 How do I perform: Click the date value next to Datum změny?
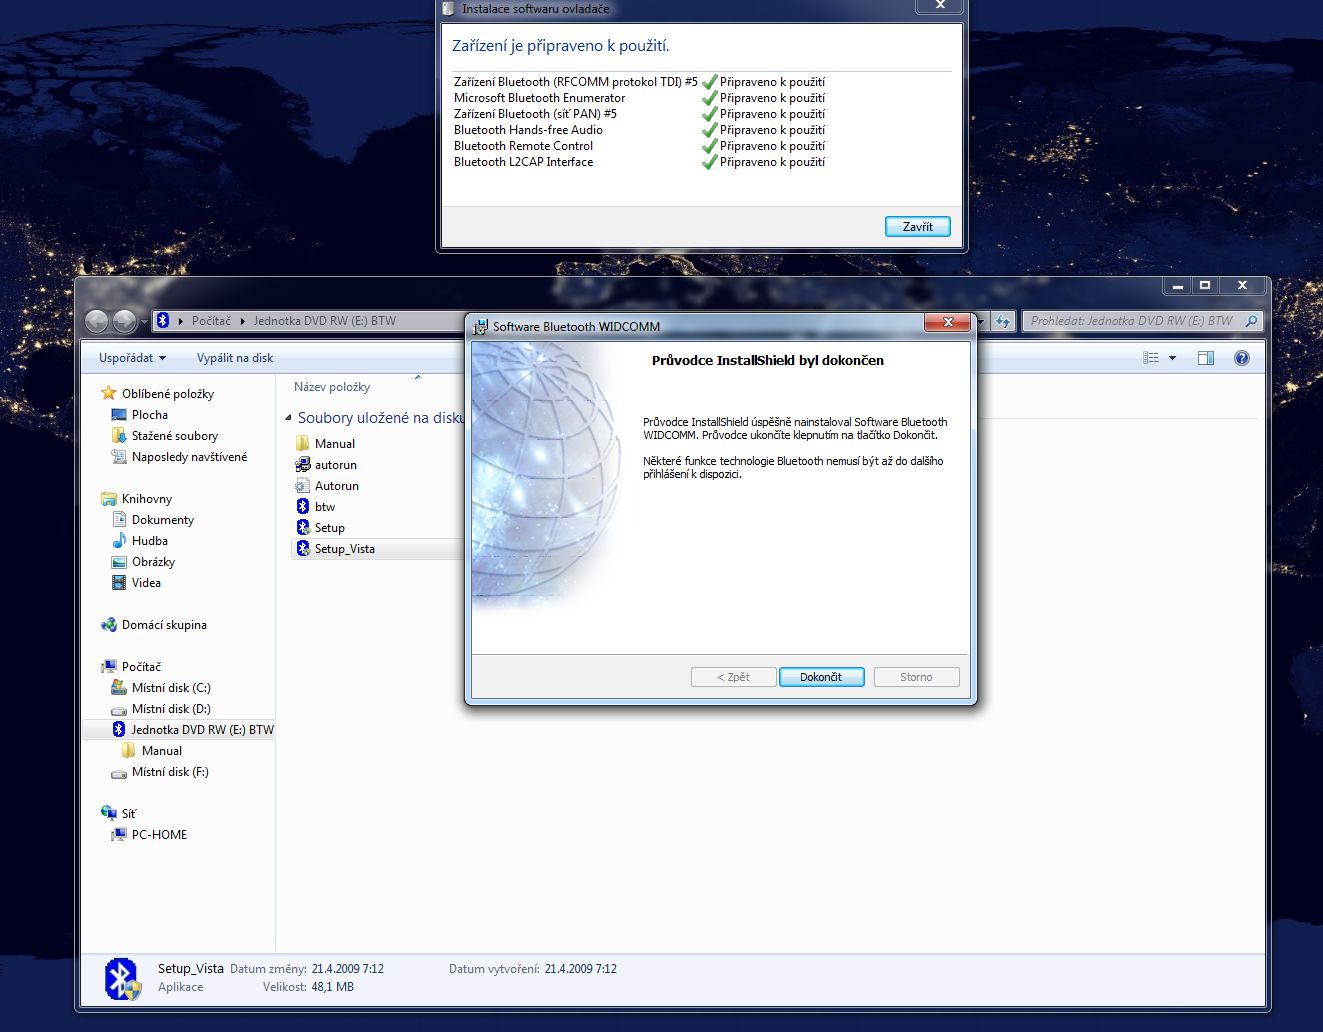click(x=348, y=969)
